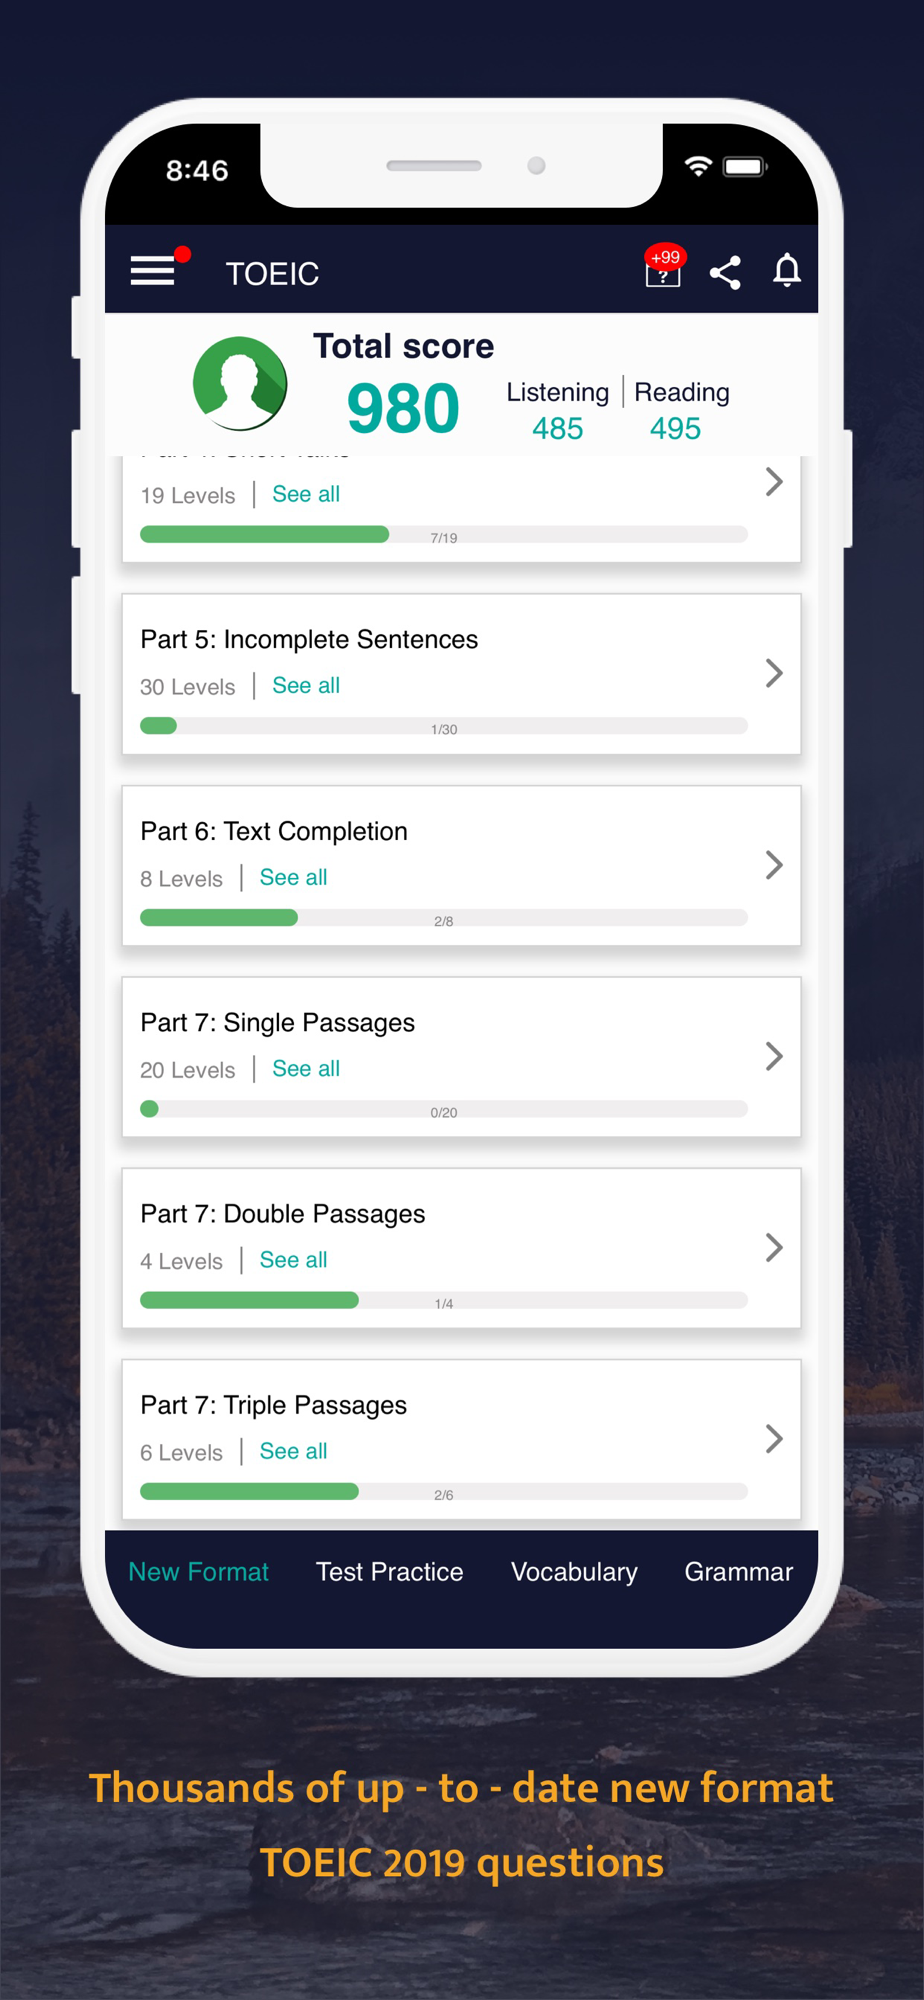Select the New Format tab
Screen dimensions: 924x2000
coord(199,1572)
